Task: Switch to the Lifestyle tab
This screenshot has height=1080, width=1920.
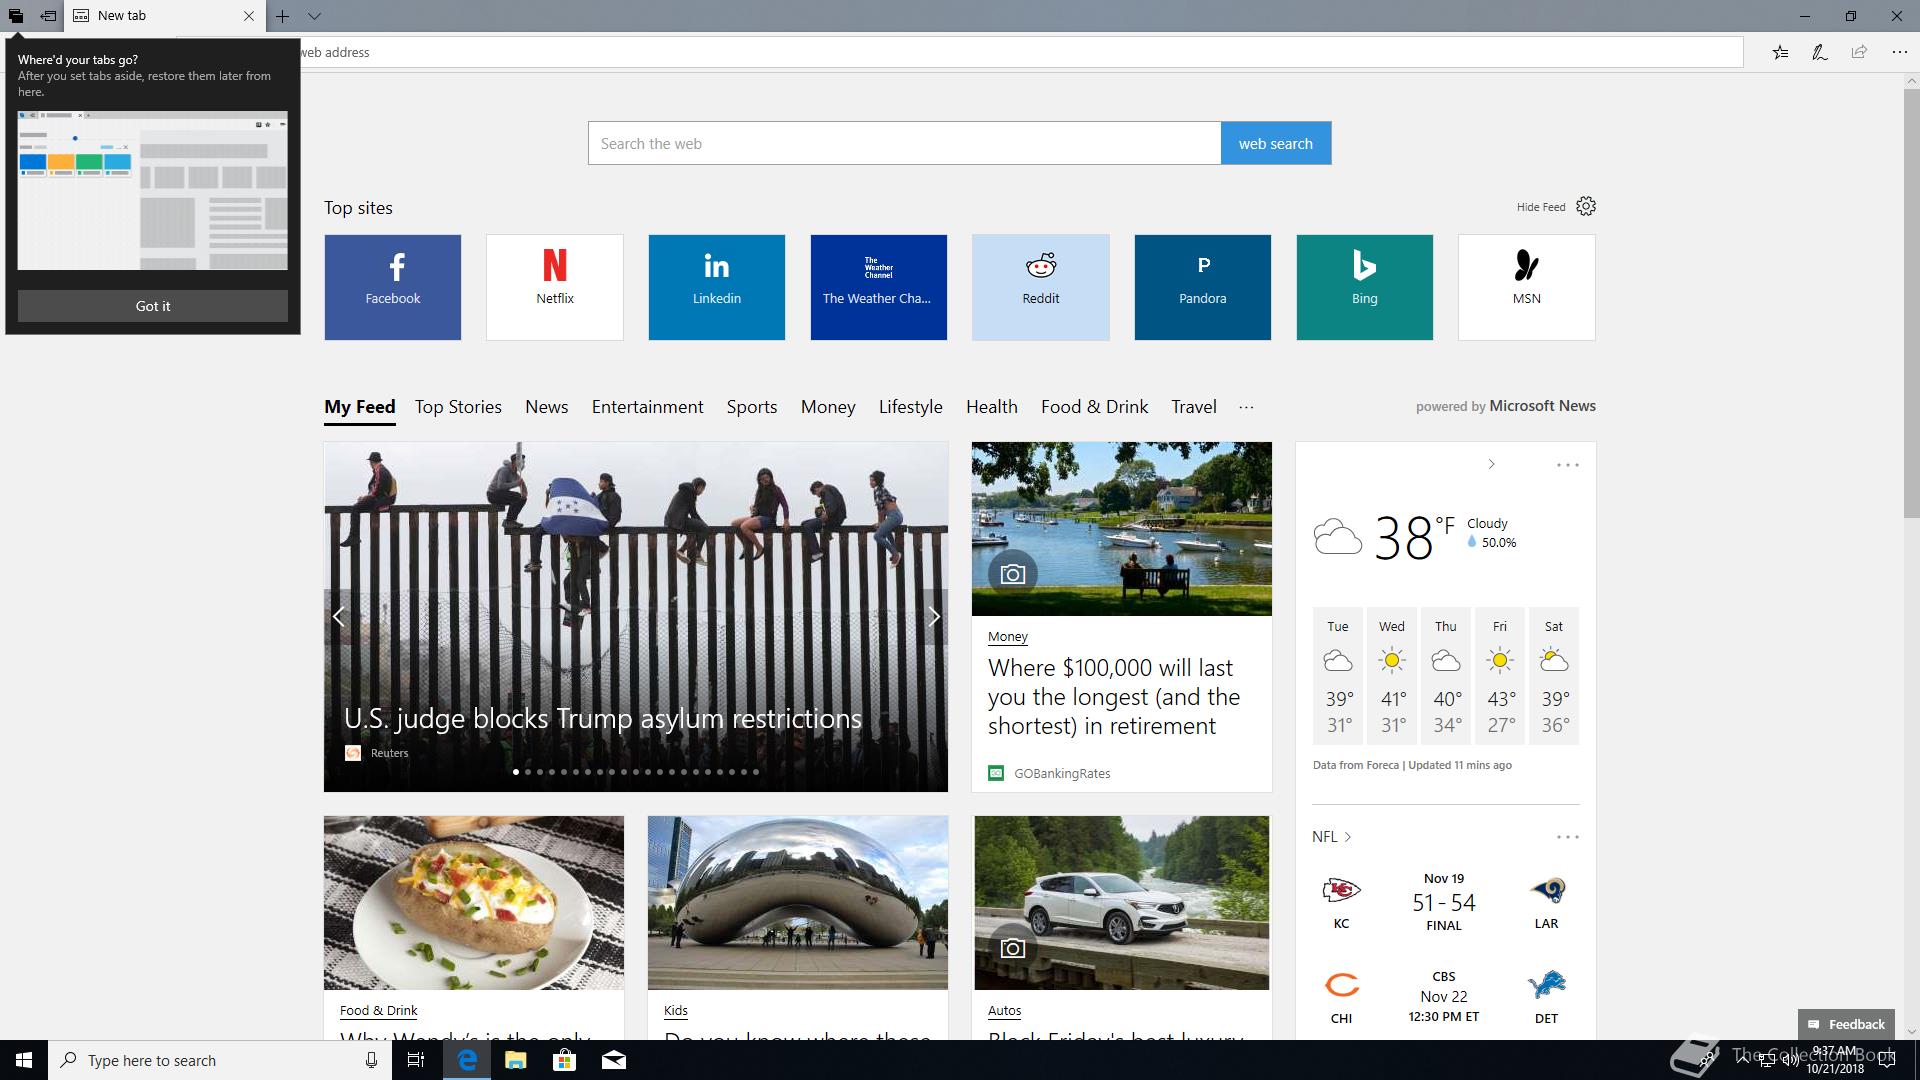Action: pos(911,407)
